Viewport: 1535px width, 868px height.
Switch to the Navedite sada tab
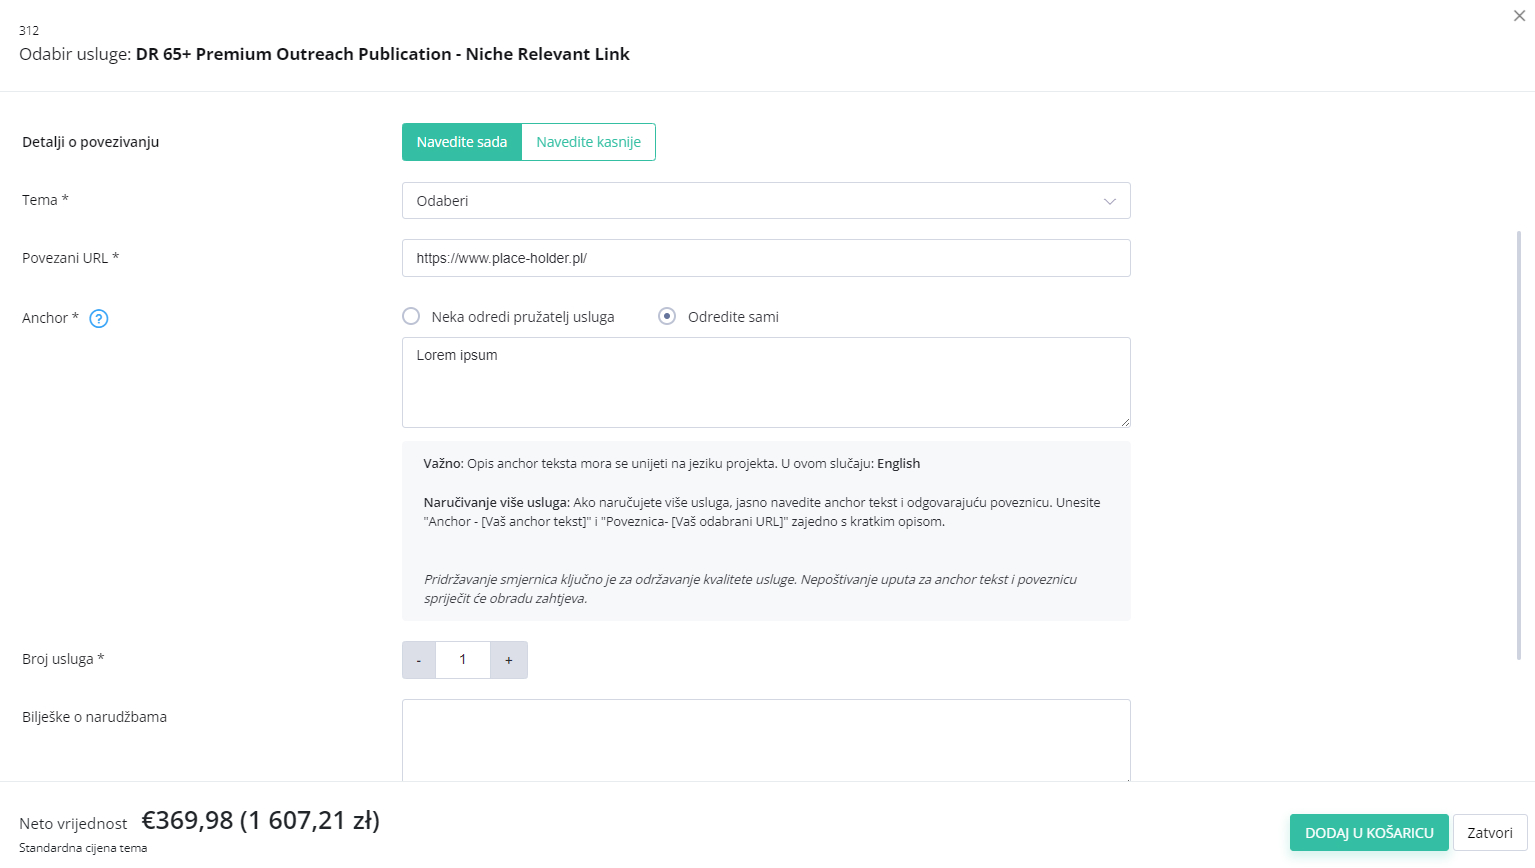click(462, 142)
